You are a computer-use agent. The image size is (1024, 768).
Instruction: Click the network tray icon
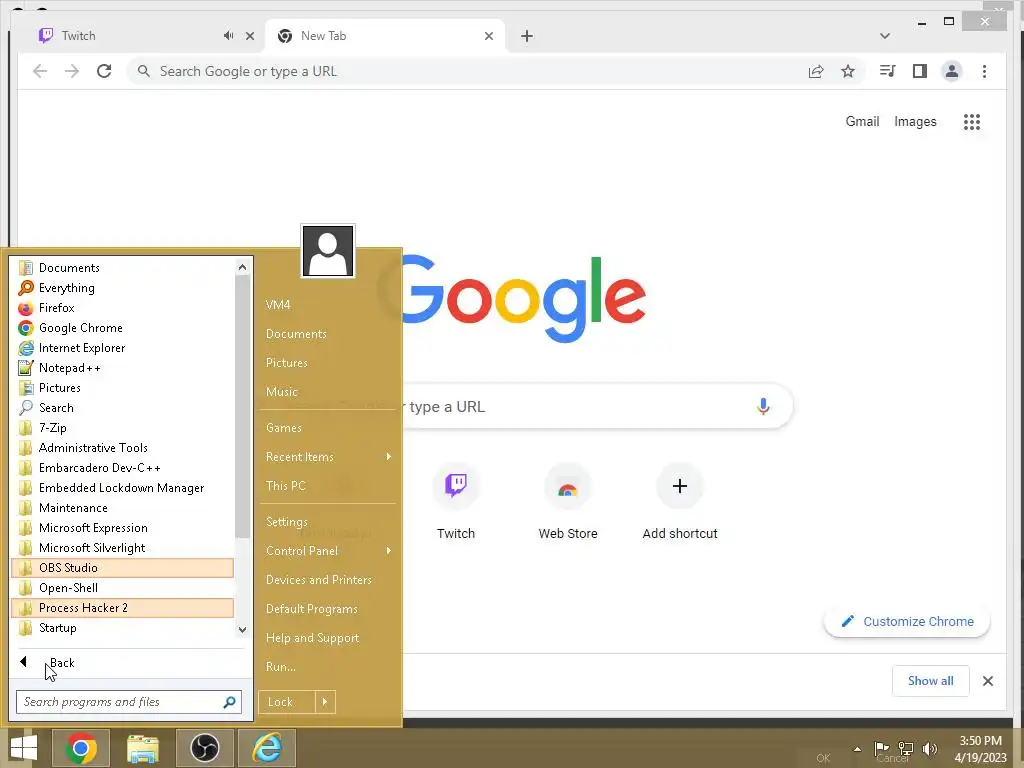(906, 748)
